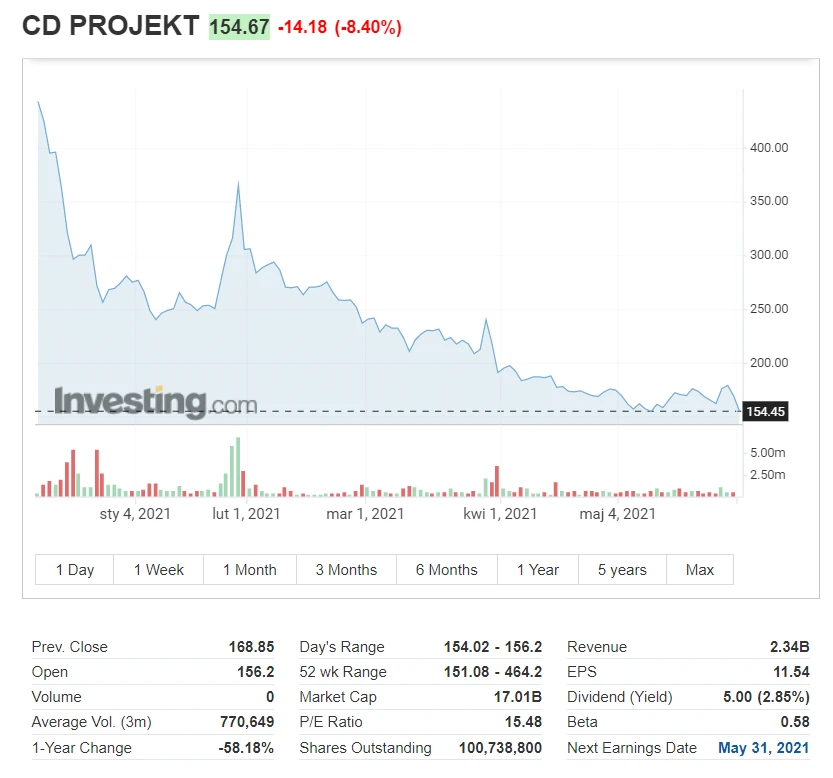Click the Average Vol. (3m) label
This screenshot has height=778, width=833.
91,722
